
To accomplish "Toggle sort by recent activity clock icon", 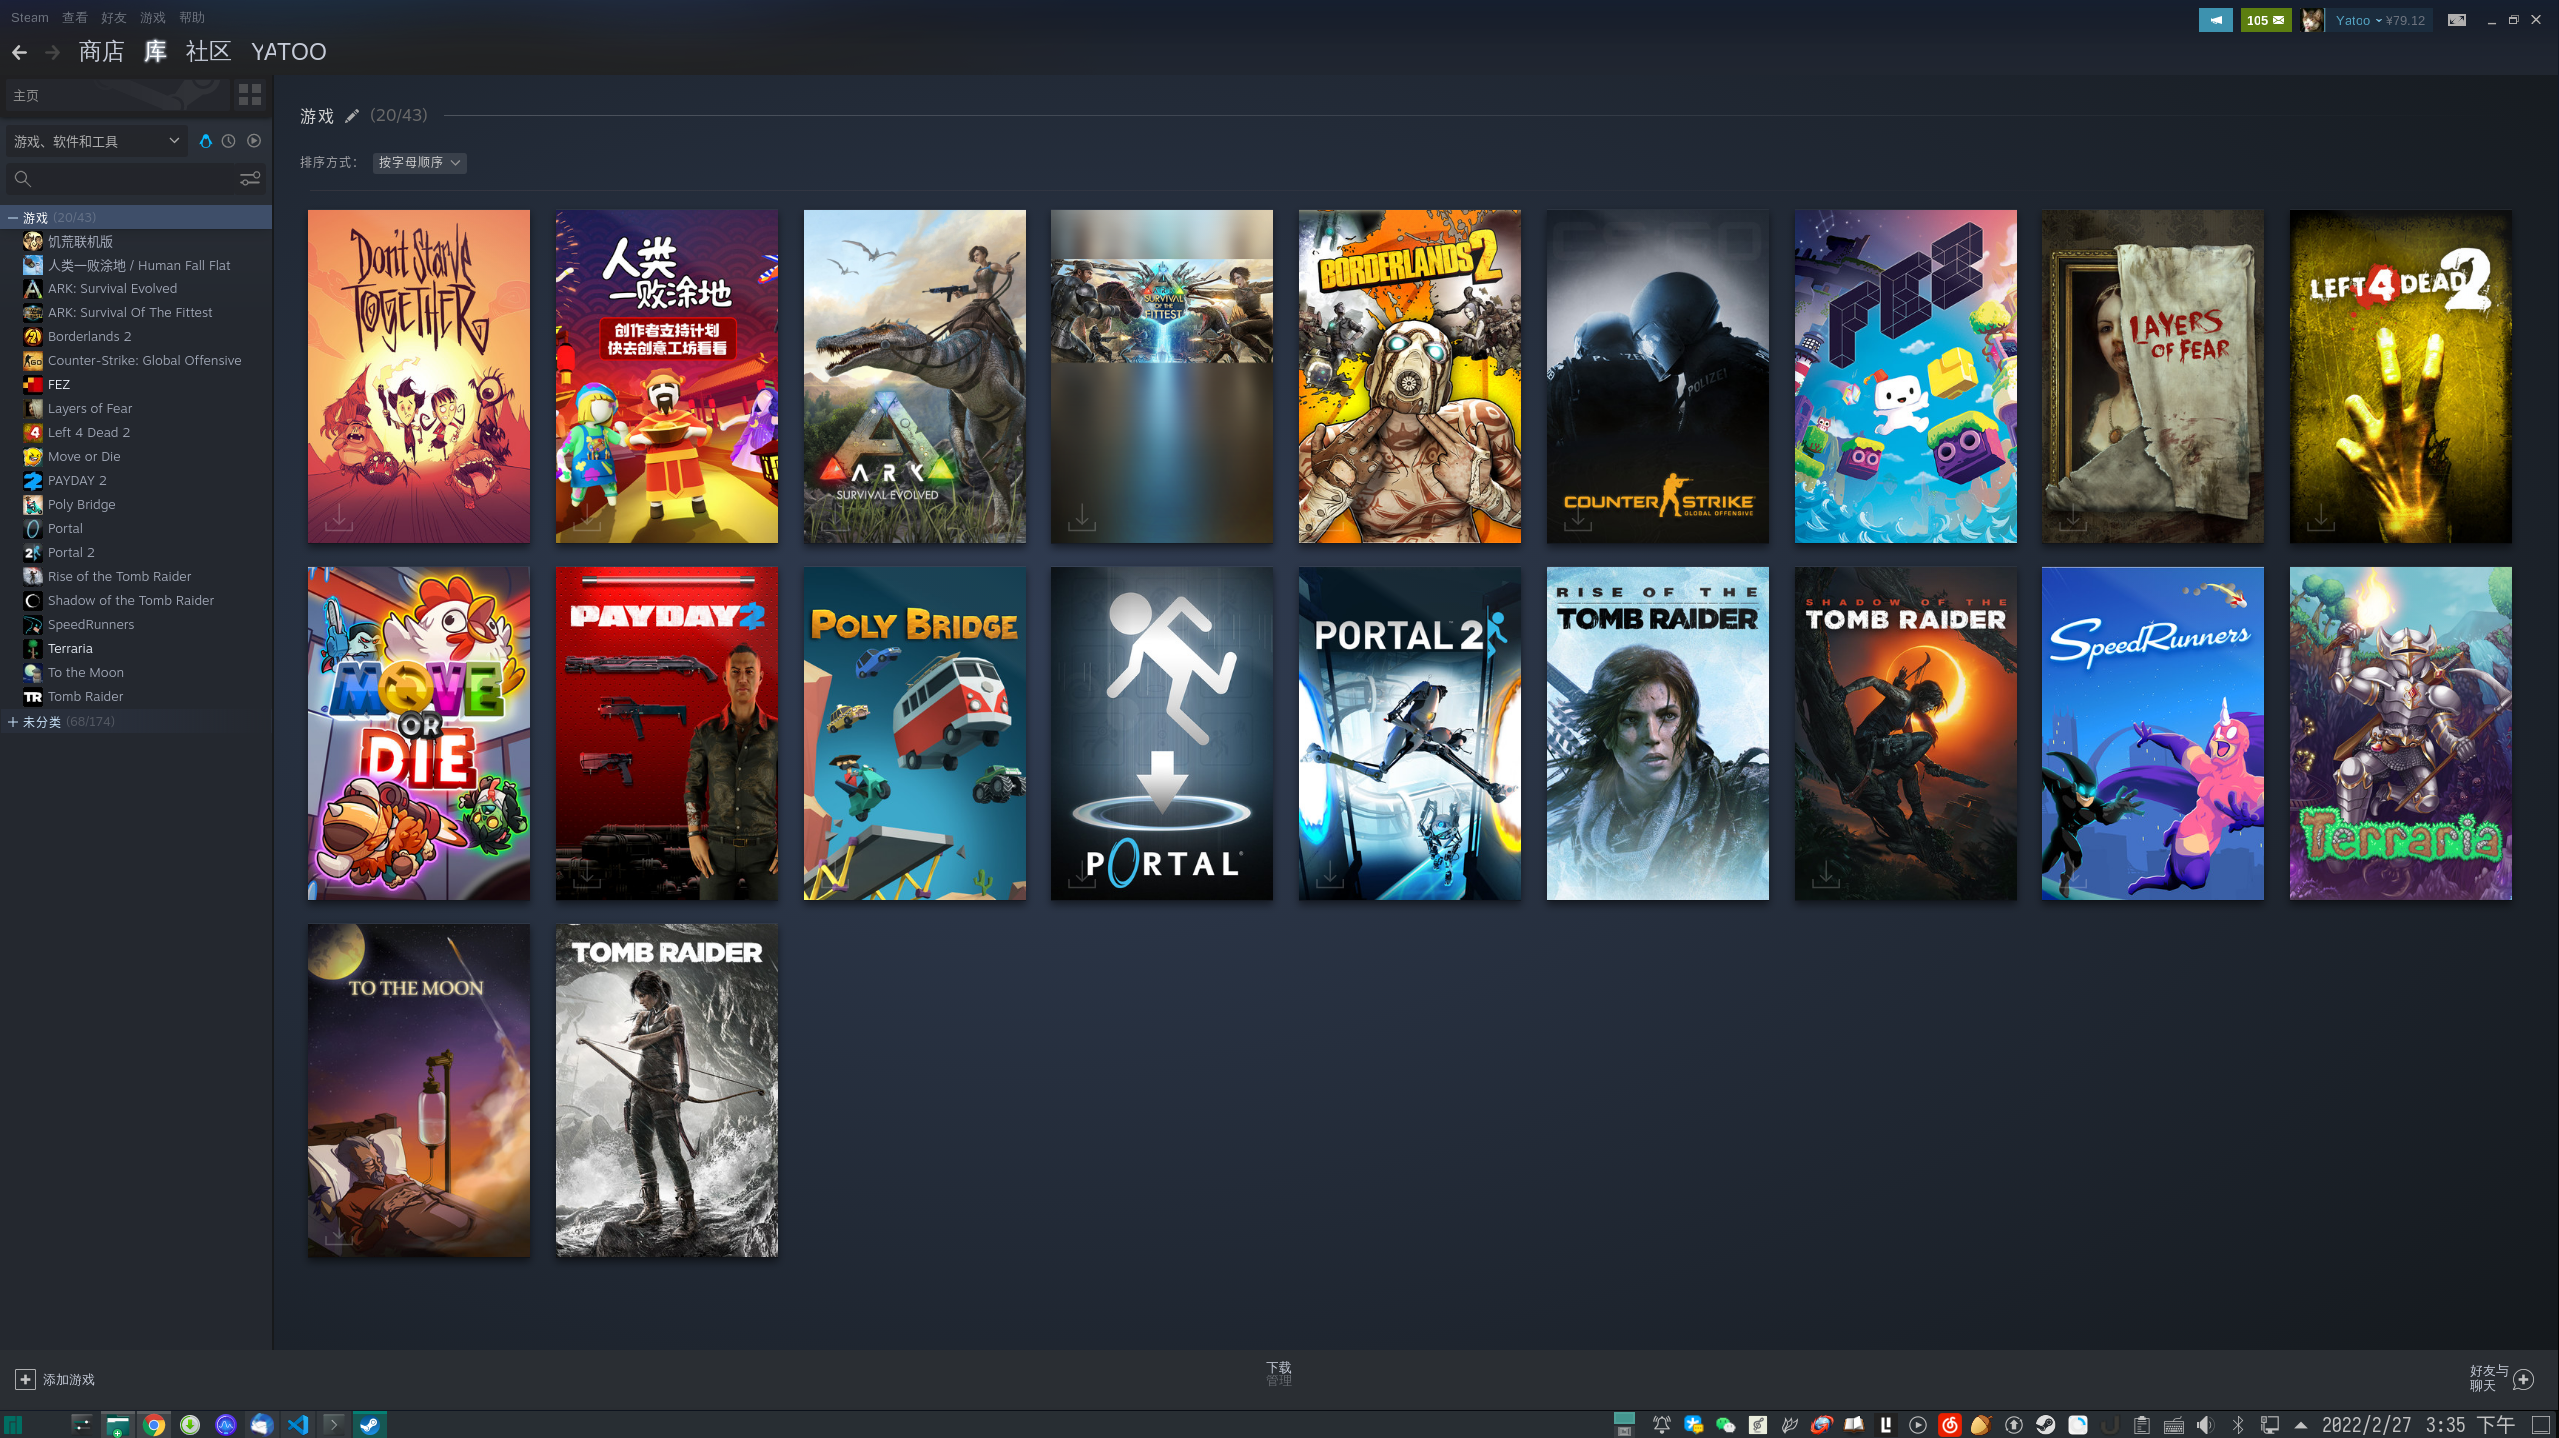I will (x=229, y=141).
